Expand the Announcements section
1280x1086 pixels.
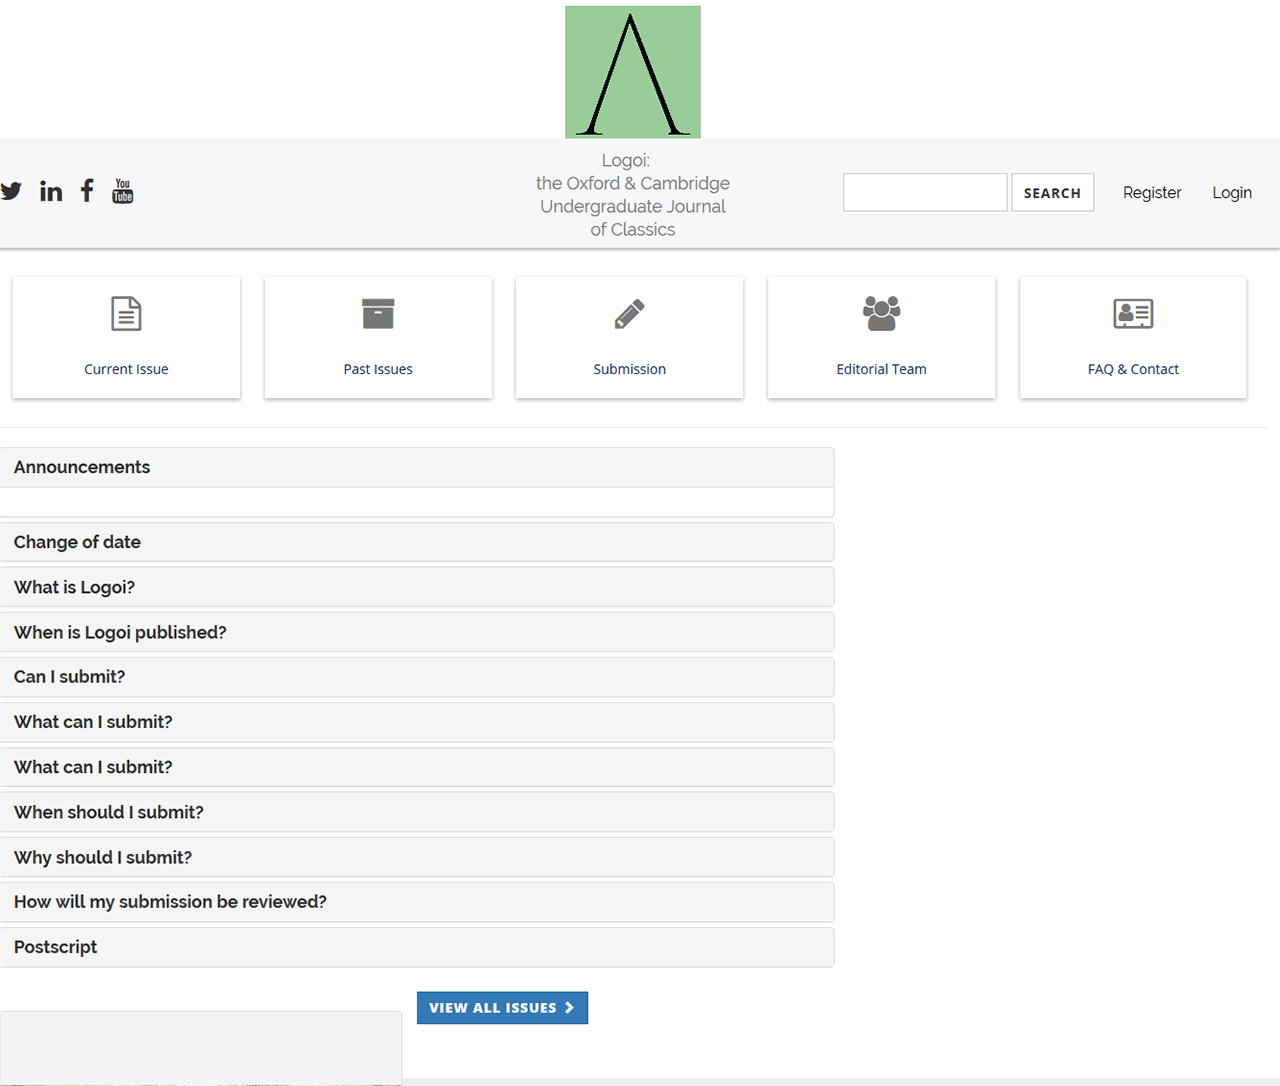click(82, 467)
